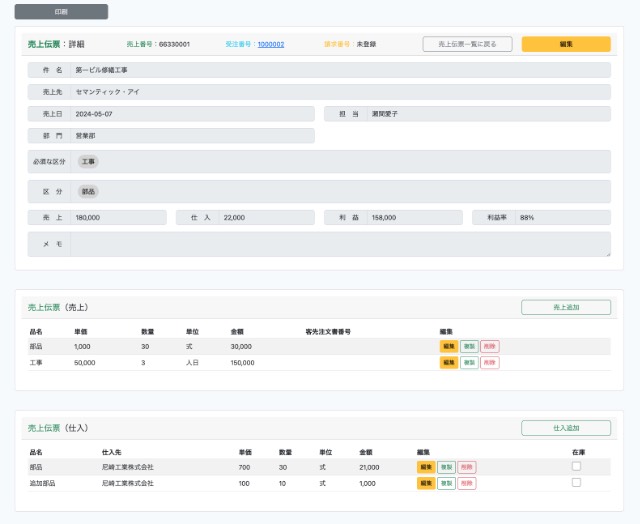Click the 件名 field 第一ビル修繕工事
Screen dimensions: 640x524
[x=340, y=70]
